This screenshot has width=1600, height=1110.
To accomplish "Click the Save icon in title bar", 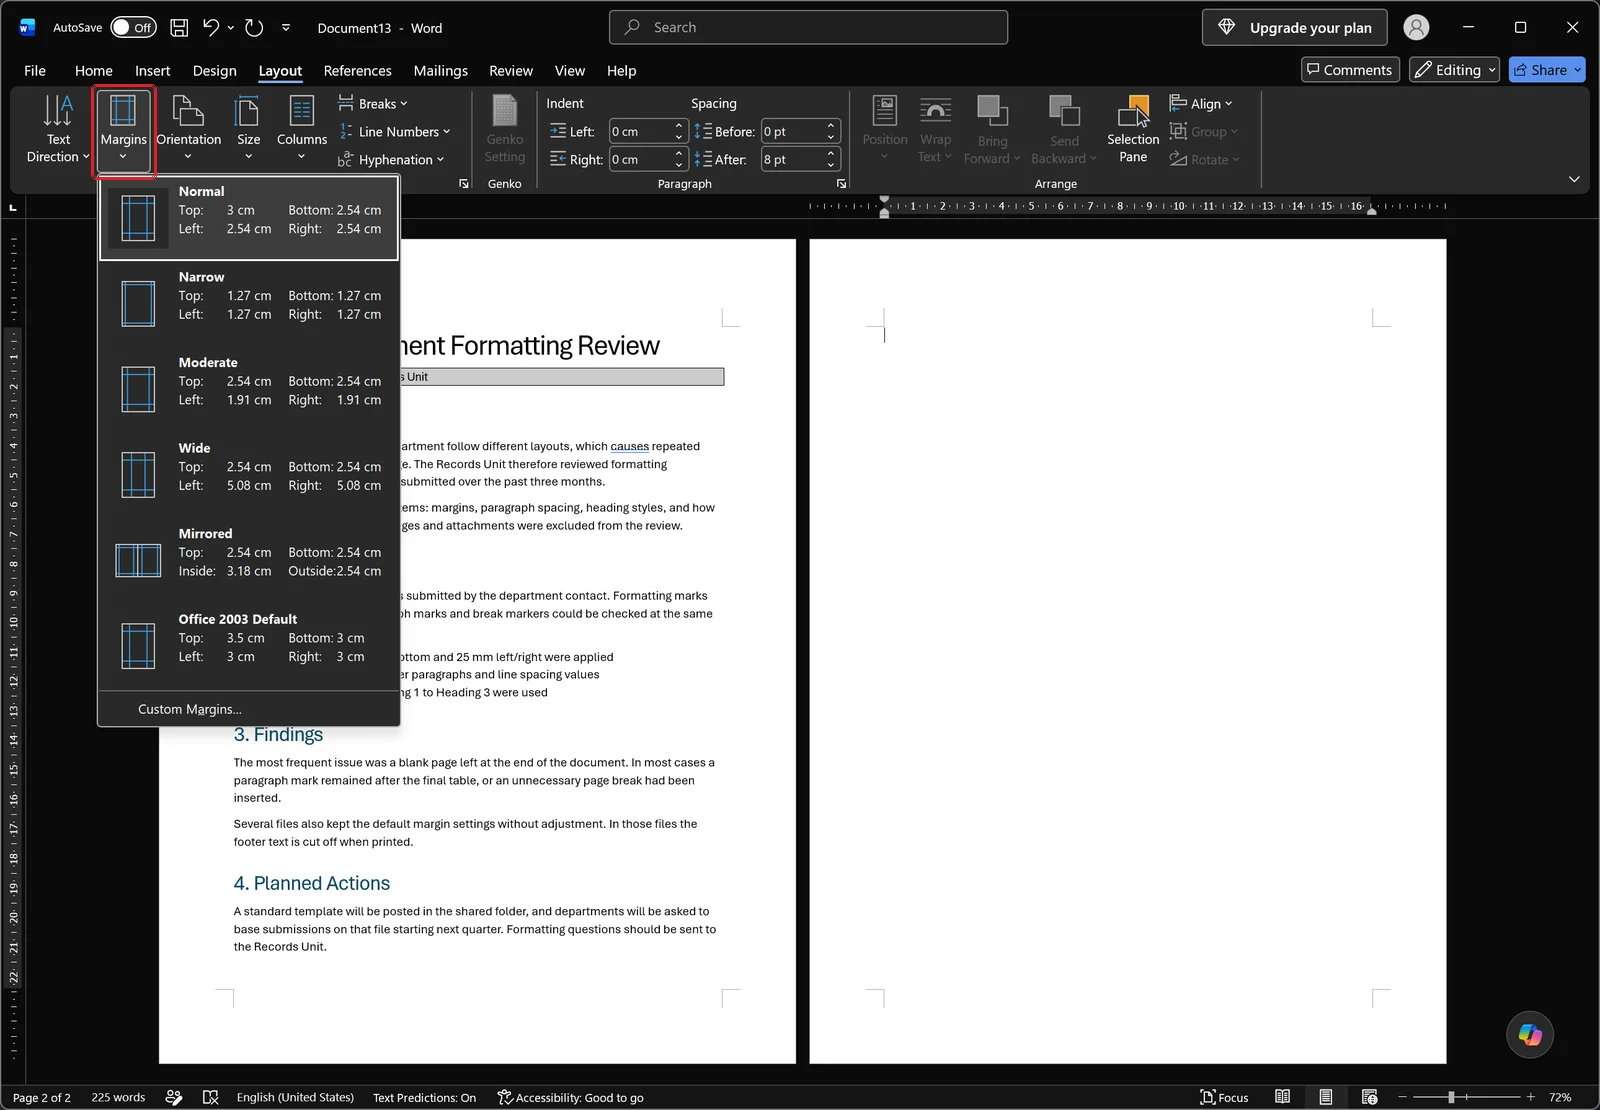I will [179, 28].
